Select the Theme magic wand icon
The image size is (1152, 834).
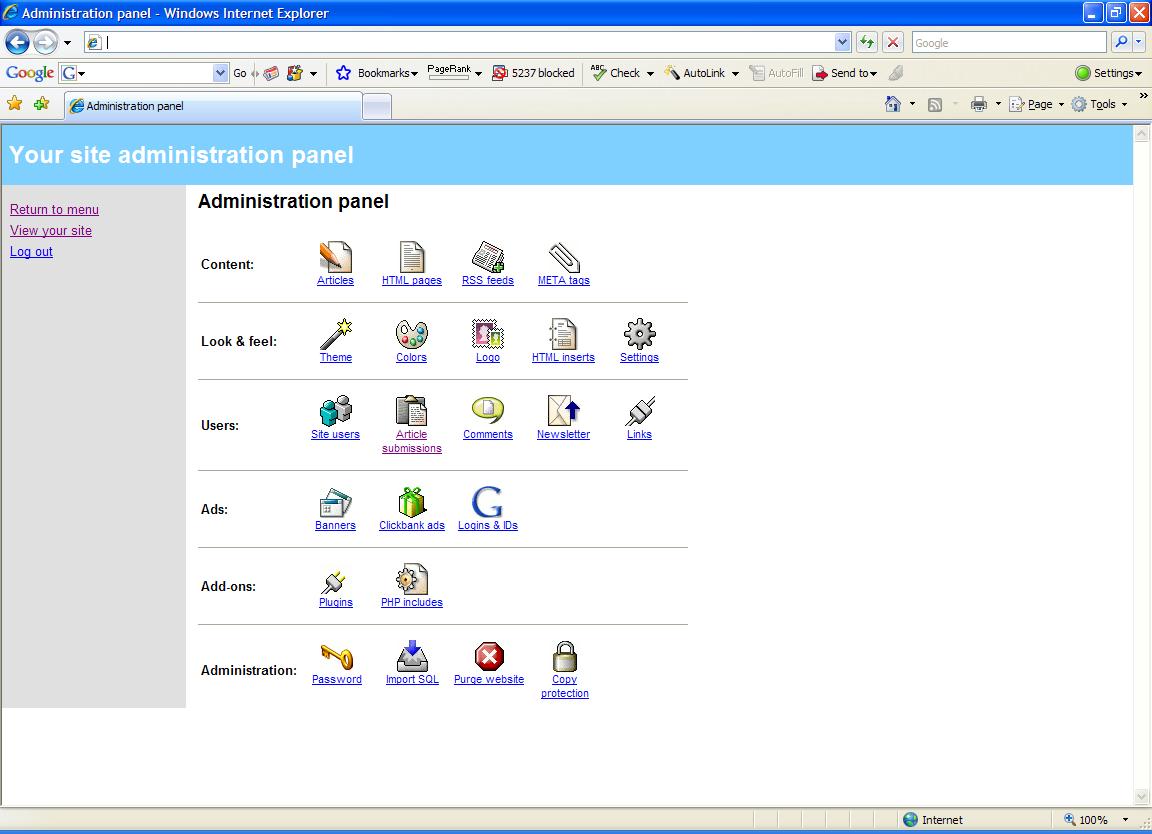[336, 334]
